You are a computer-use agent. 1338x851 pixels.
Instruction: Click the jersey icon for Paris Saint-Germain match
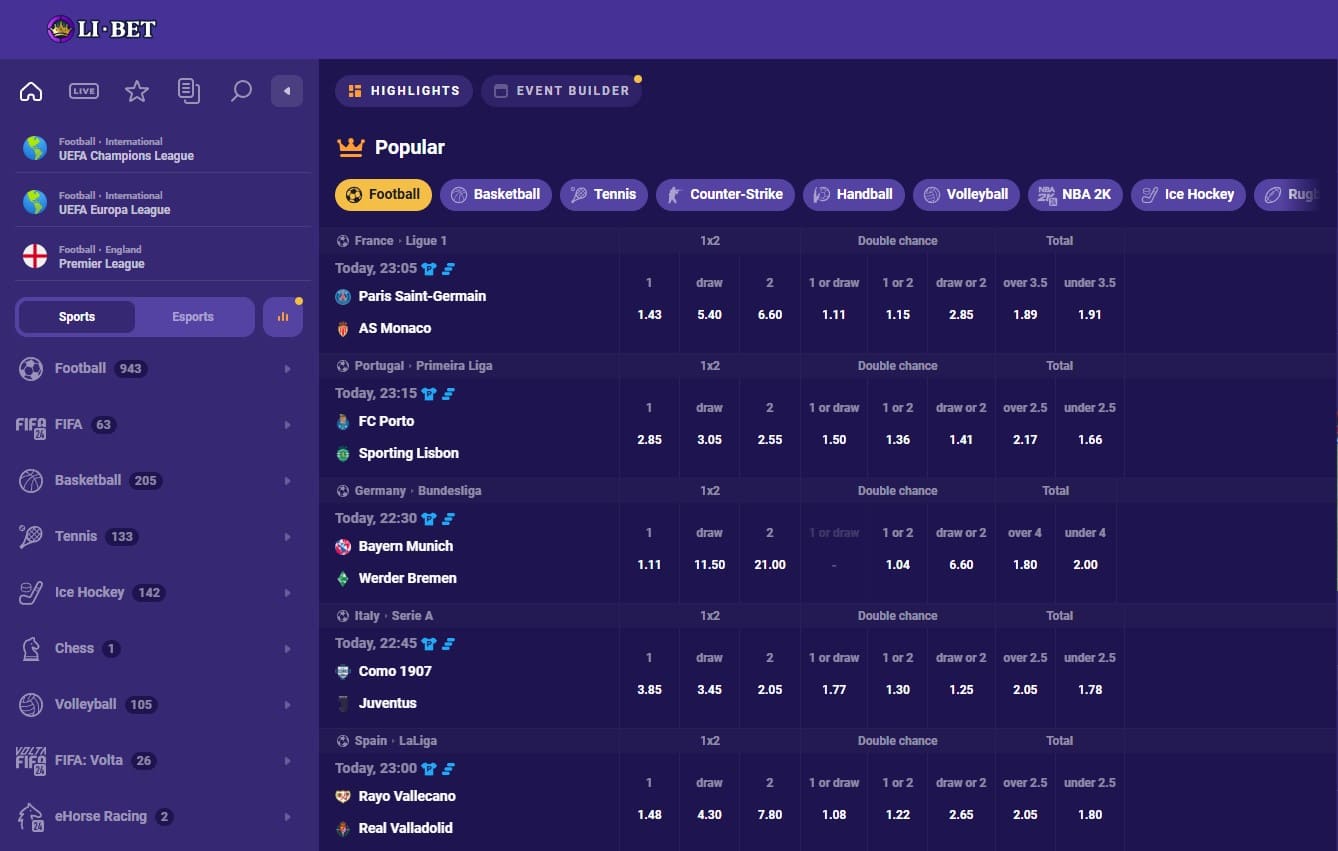429,269
